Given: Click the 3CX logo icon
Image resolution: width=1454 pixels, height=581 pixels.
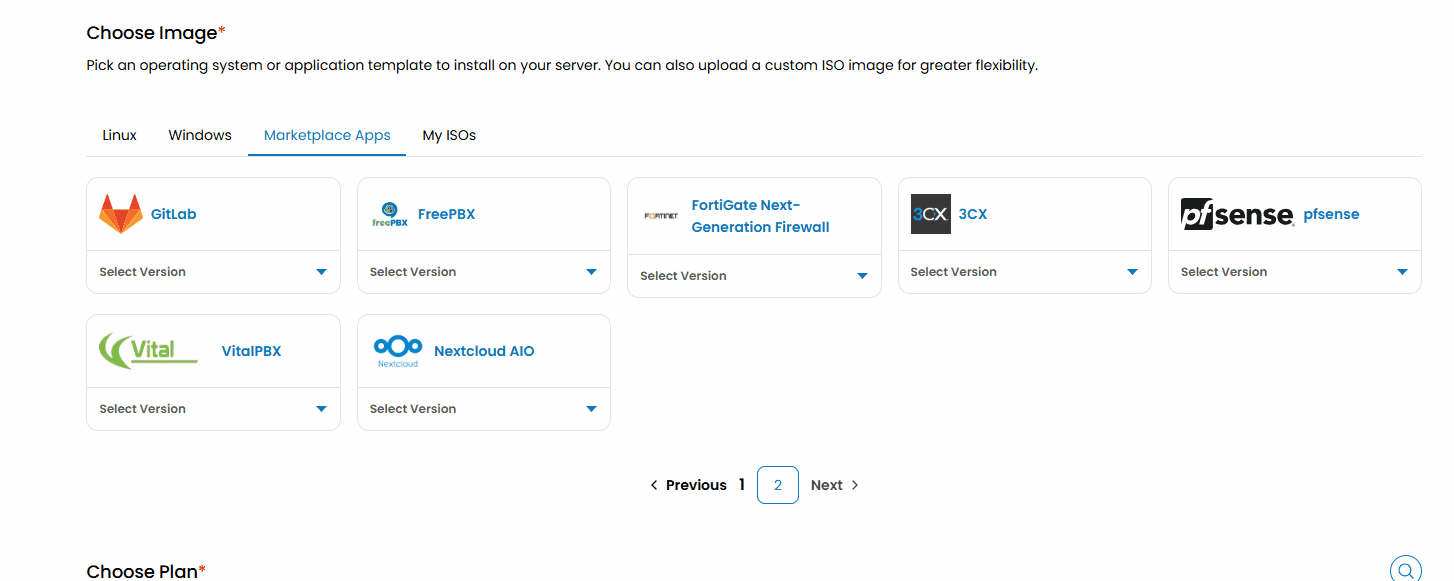Looking at the screenshot, I should (x=930, y=214).
